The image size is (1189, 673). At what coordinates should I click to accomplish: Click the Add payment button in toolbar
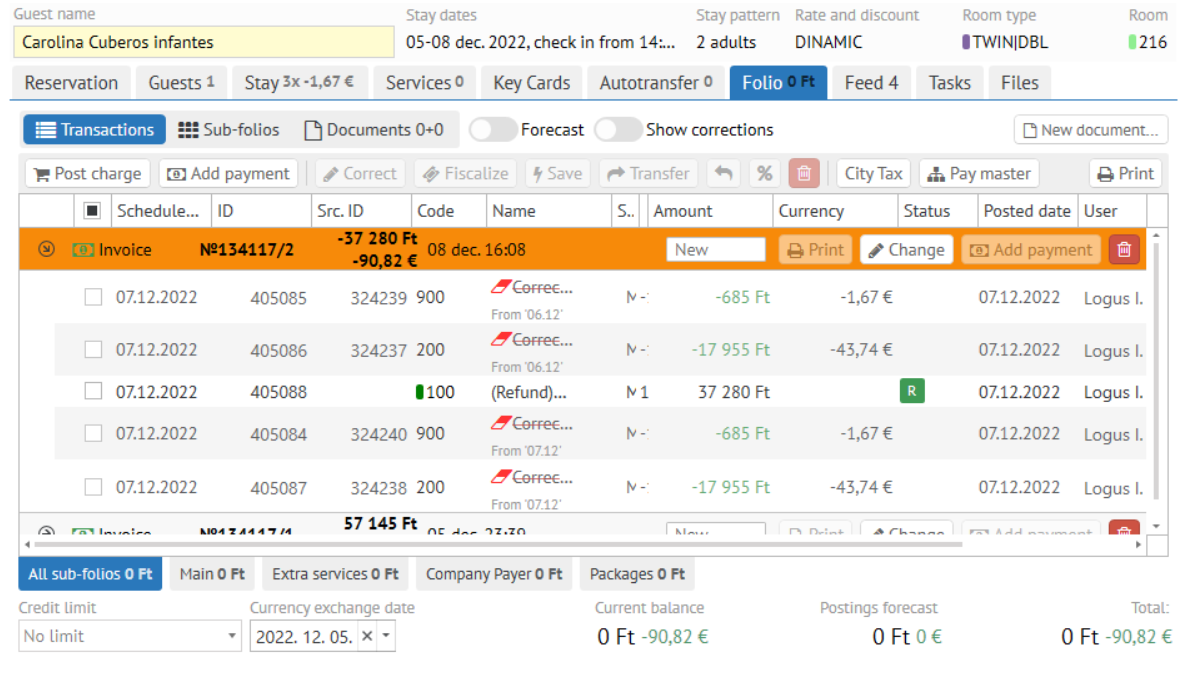coord(229,173)
